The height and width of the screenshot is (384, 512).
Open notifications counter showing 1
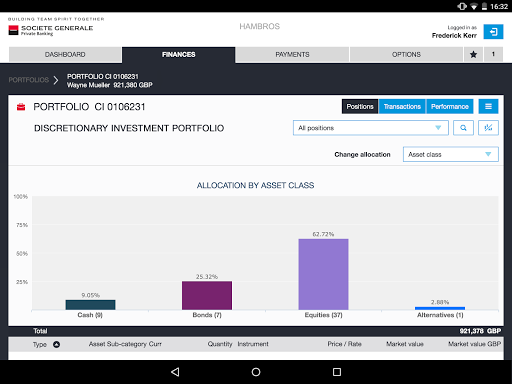(x=493, y=54)
